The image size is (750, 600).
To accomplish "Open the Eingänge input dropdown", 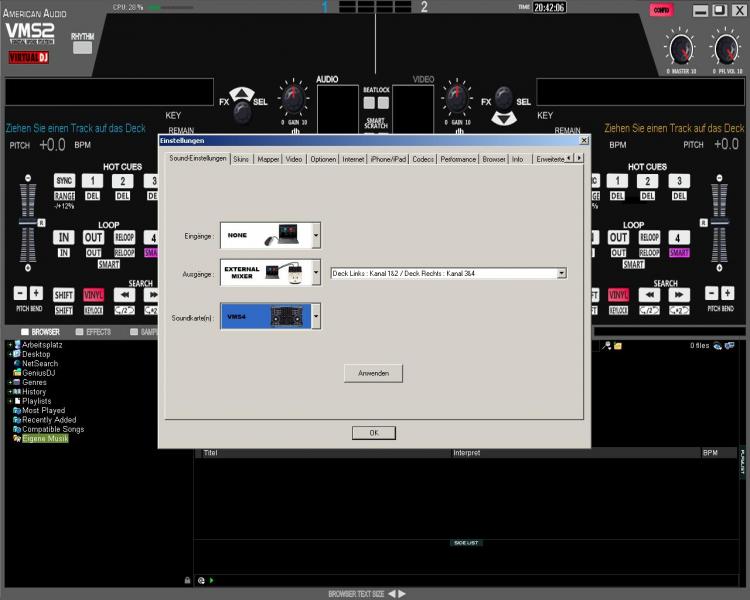I will click(x=316, y=235).
